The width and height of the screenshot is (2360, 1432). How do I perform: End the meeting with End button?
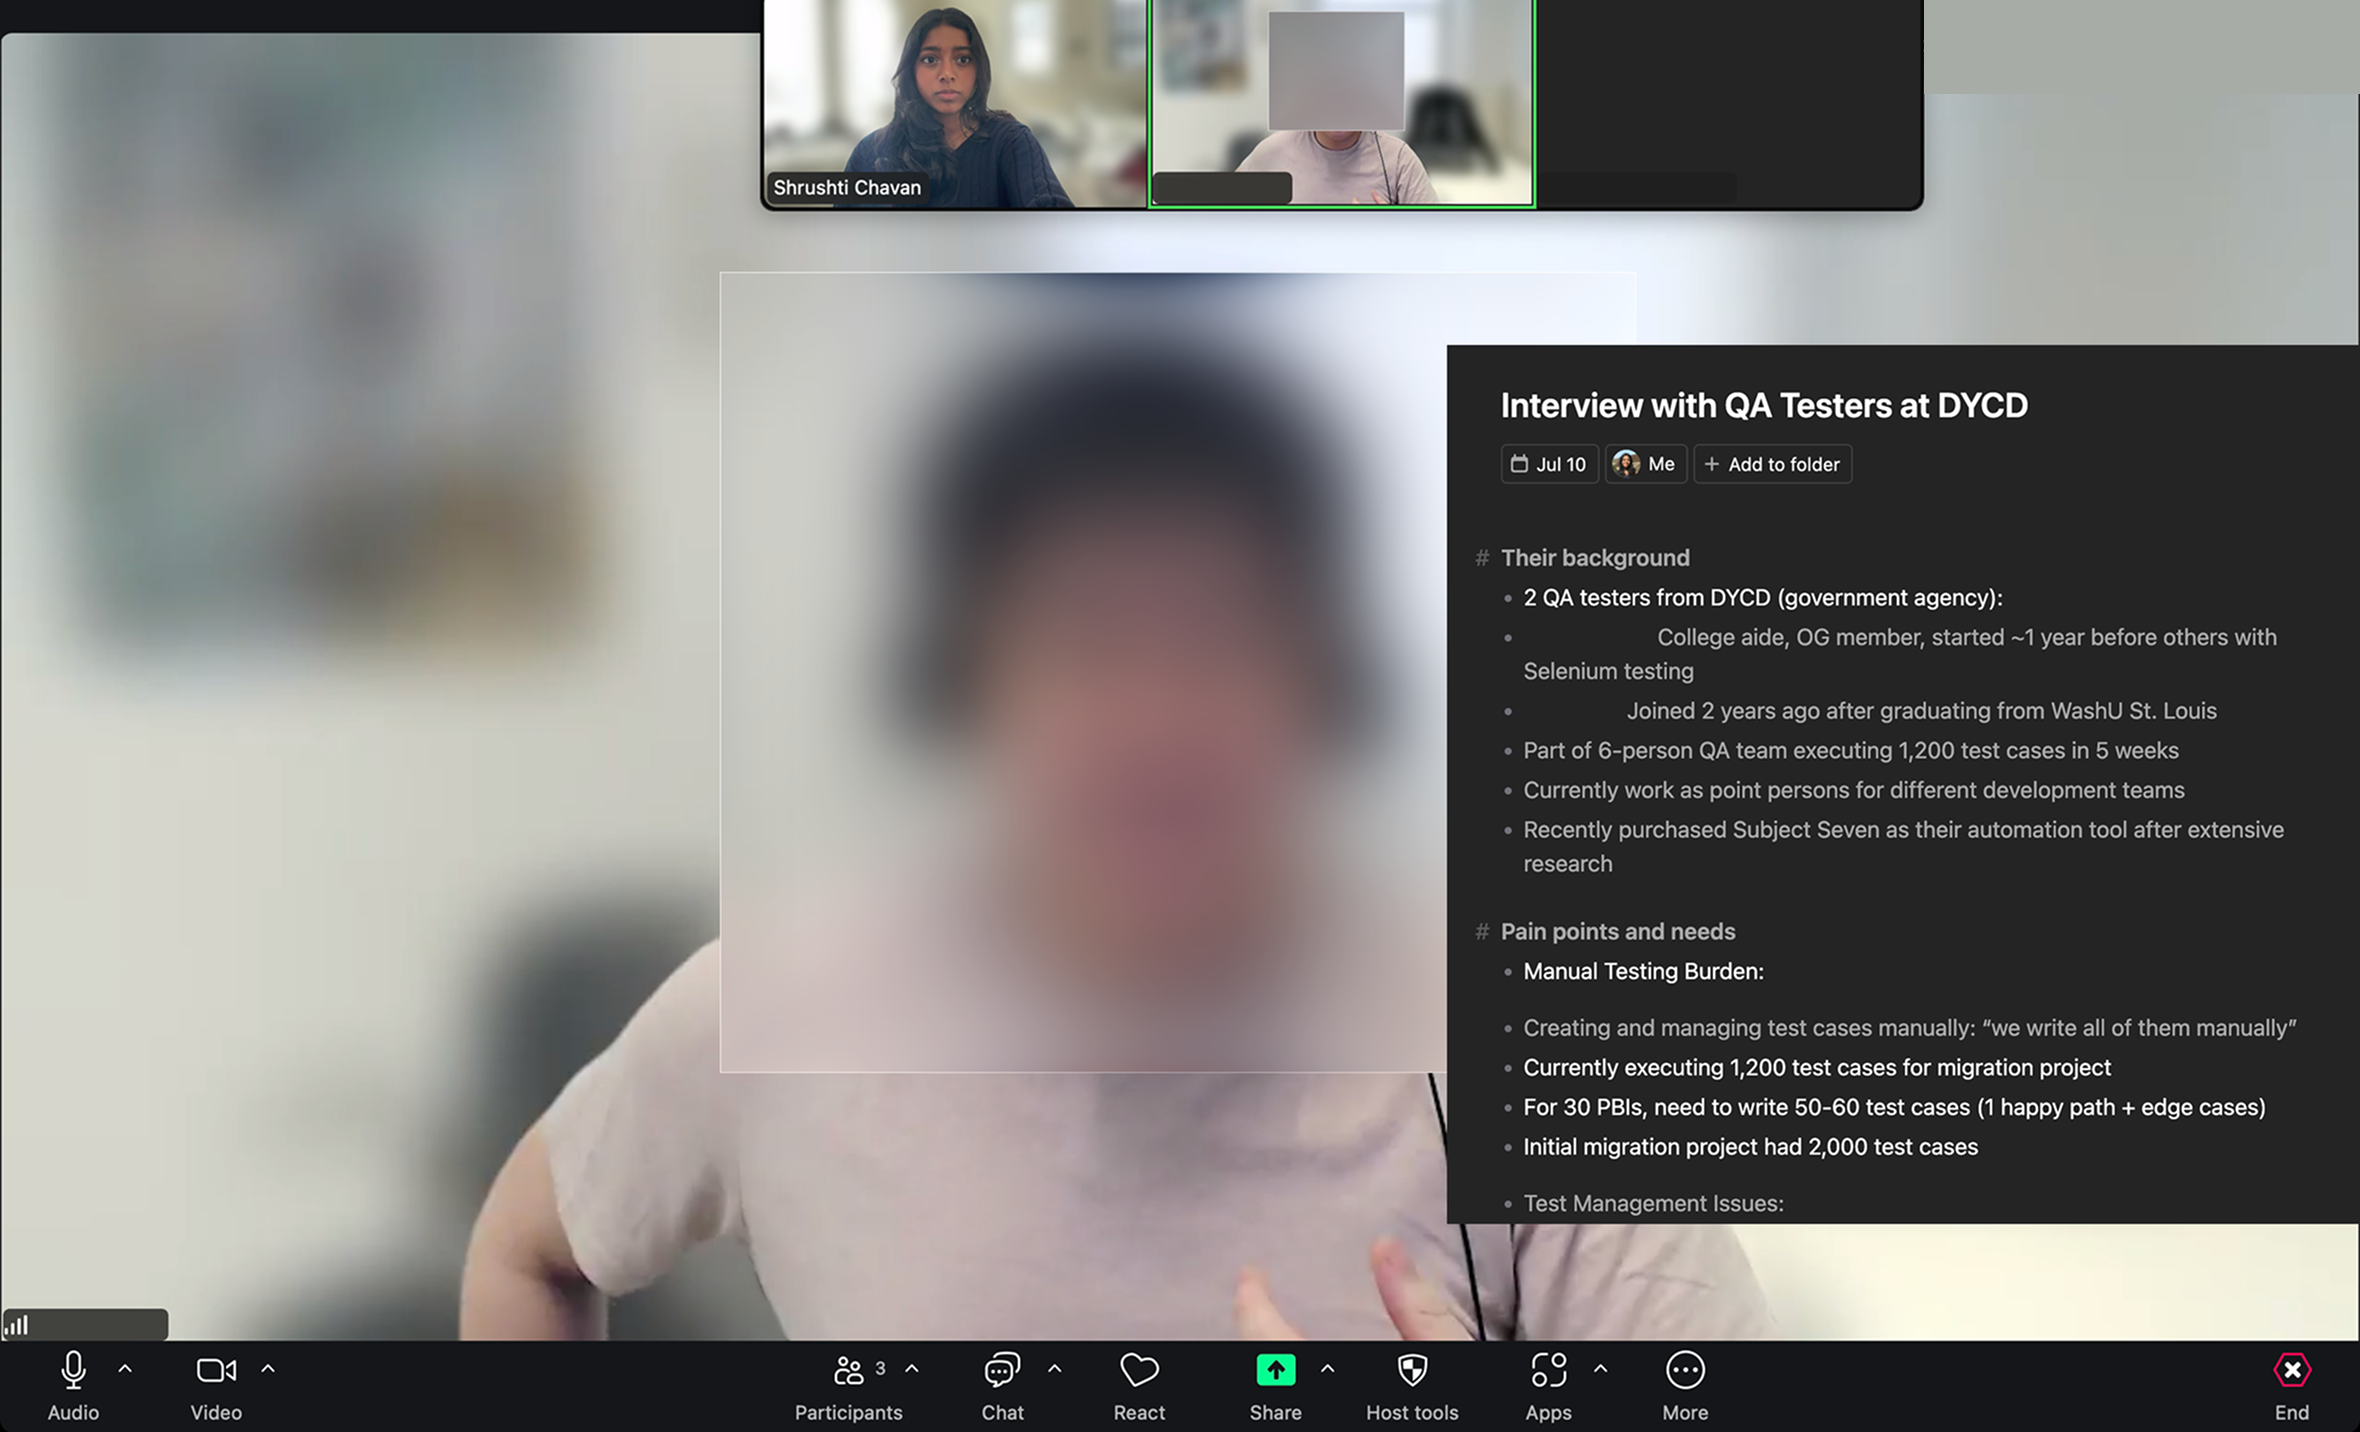pos(2292,1370)
